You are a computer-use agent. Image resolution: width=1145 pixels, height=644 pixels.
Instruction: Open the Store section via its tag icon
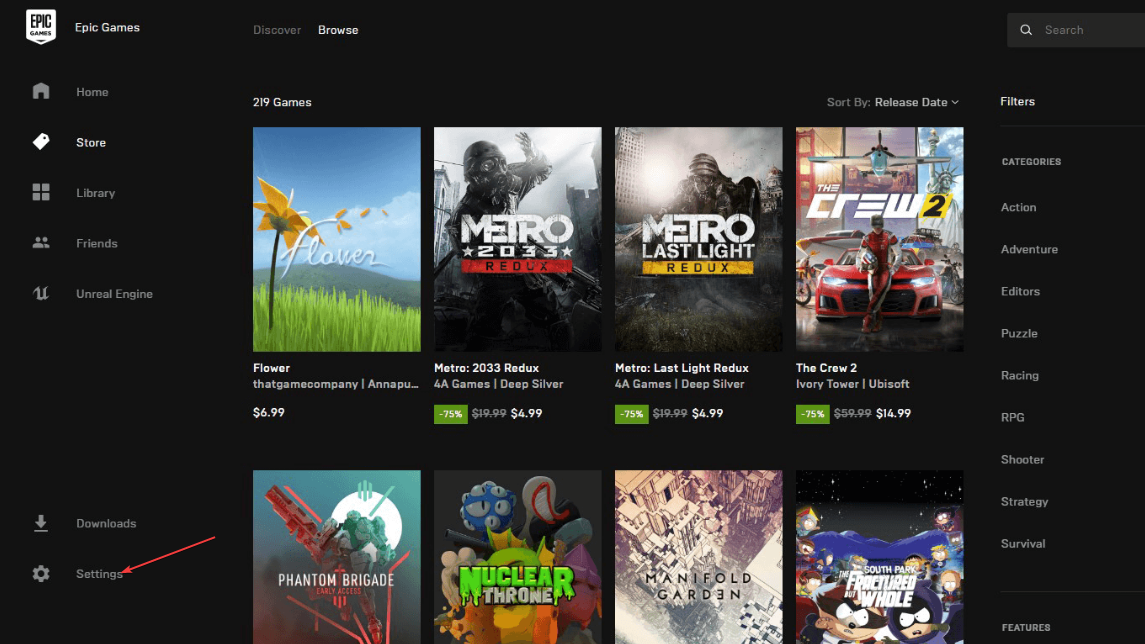40,142
